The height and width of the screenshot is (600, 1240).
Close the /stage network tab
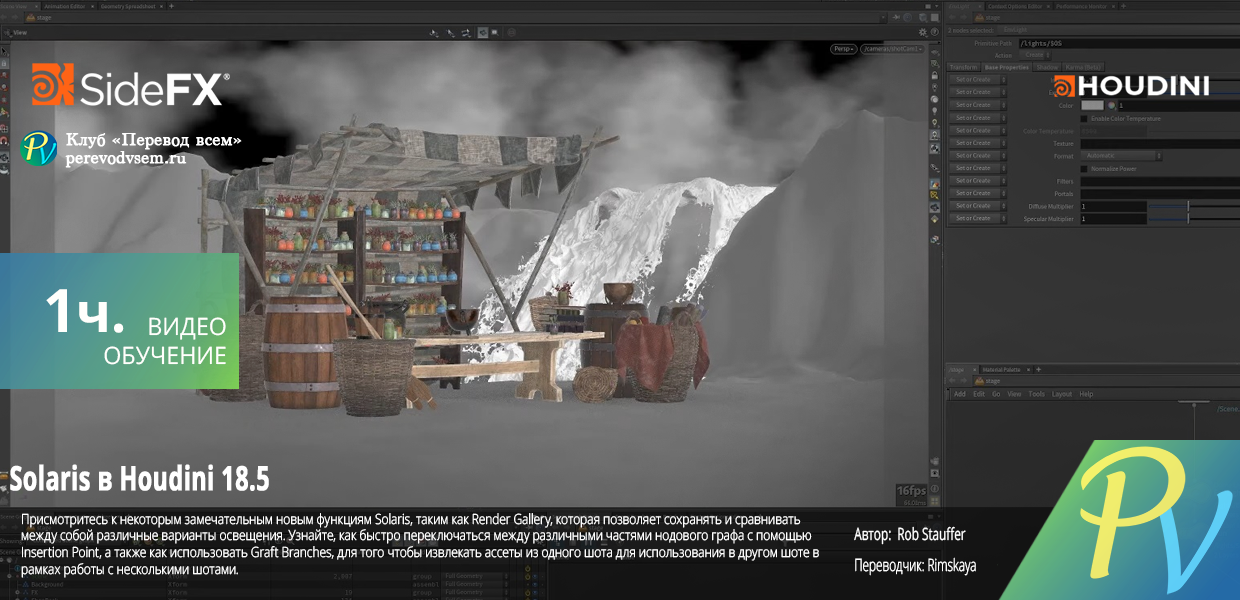click(973, 370)
